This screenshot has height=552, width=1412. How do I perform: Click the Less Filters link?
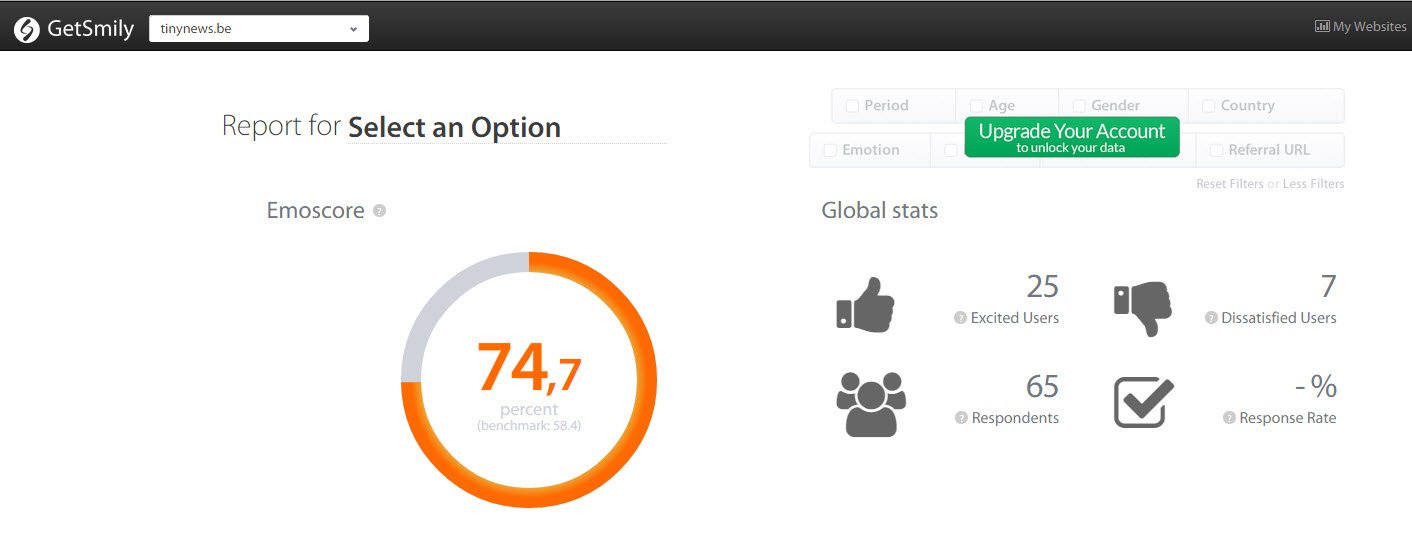tap(1313, 184)
